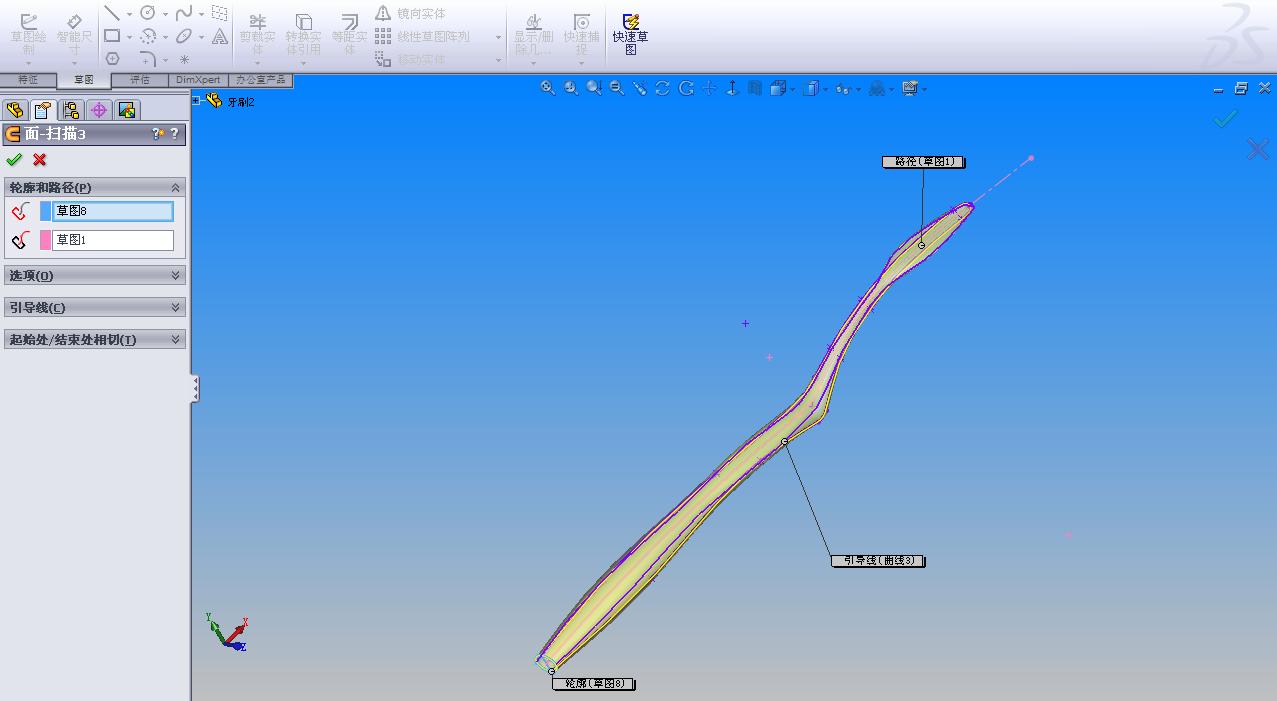Click the path field containing 草图1

pyautogui.click(x=112, y=240)
